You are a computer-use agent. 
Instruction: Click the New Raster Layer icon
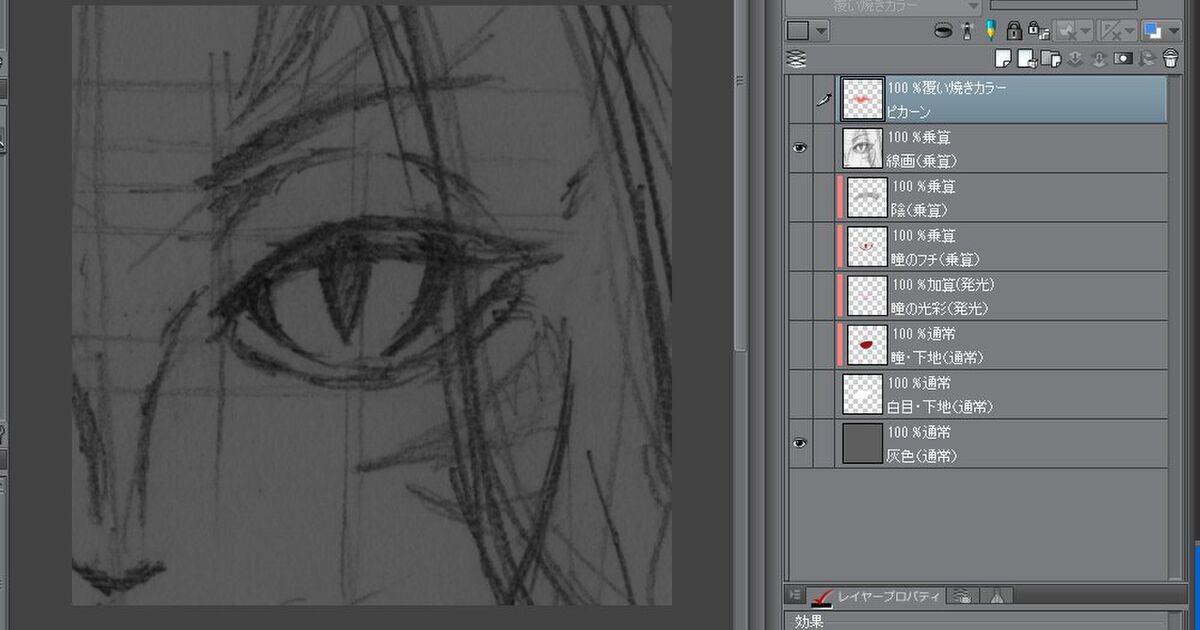[x=1003, y=59]
